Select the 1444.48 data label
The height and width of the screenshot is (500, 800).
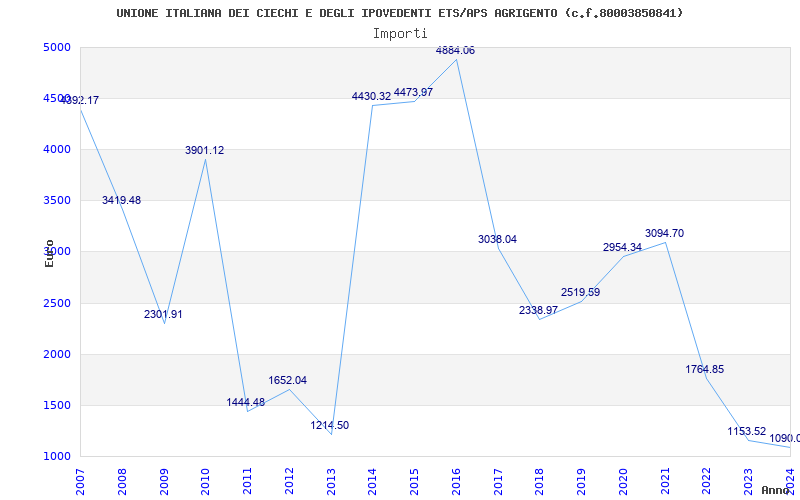(246, 403)
